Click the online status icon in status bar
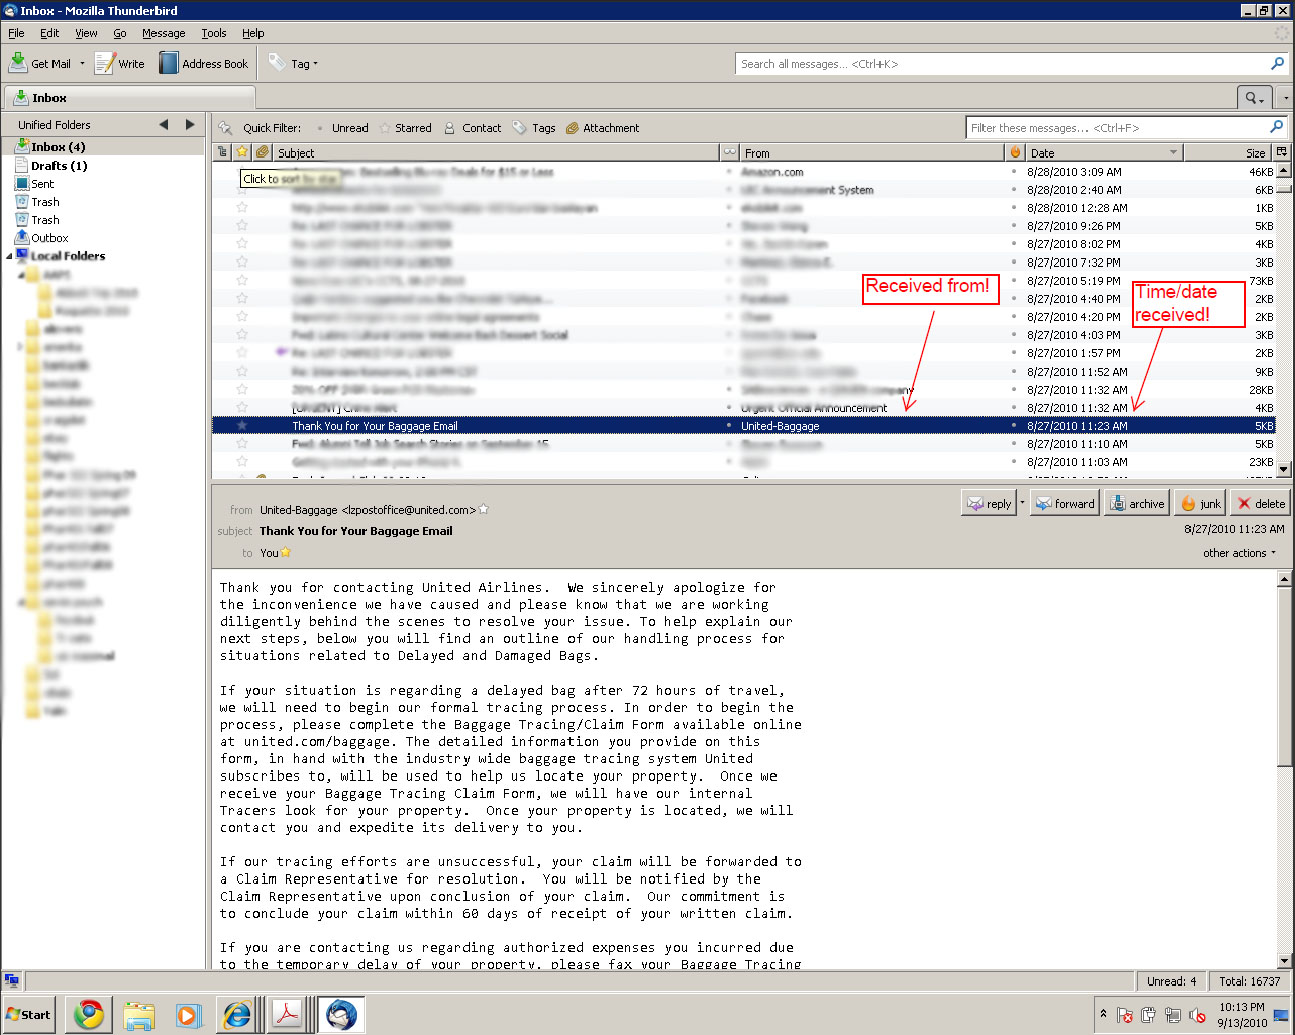This screenshot has height=1035, width=1295. point(12,981)
